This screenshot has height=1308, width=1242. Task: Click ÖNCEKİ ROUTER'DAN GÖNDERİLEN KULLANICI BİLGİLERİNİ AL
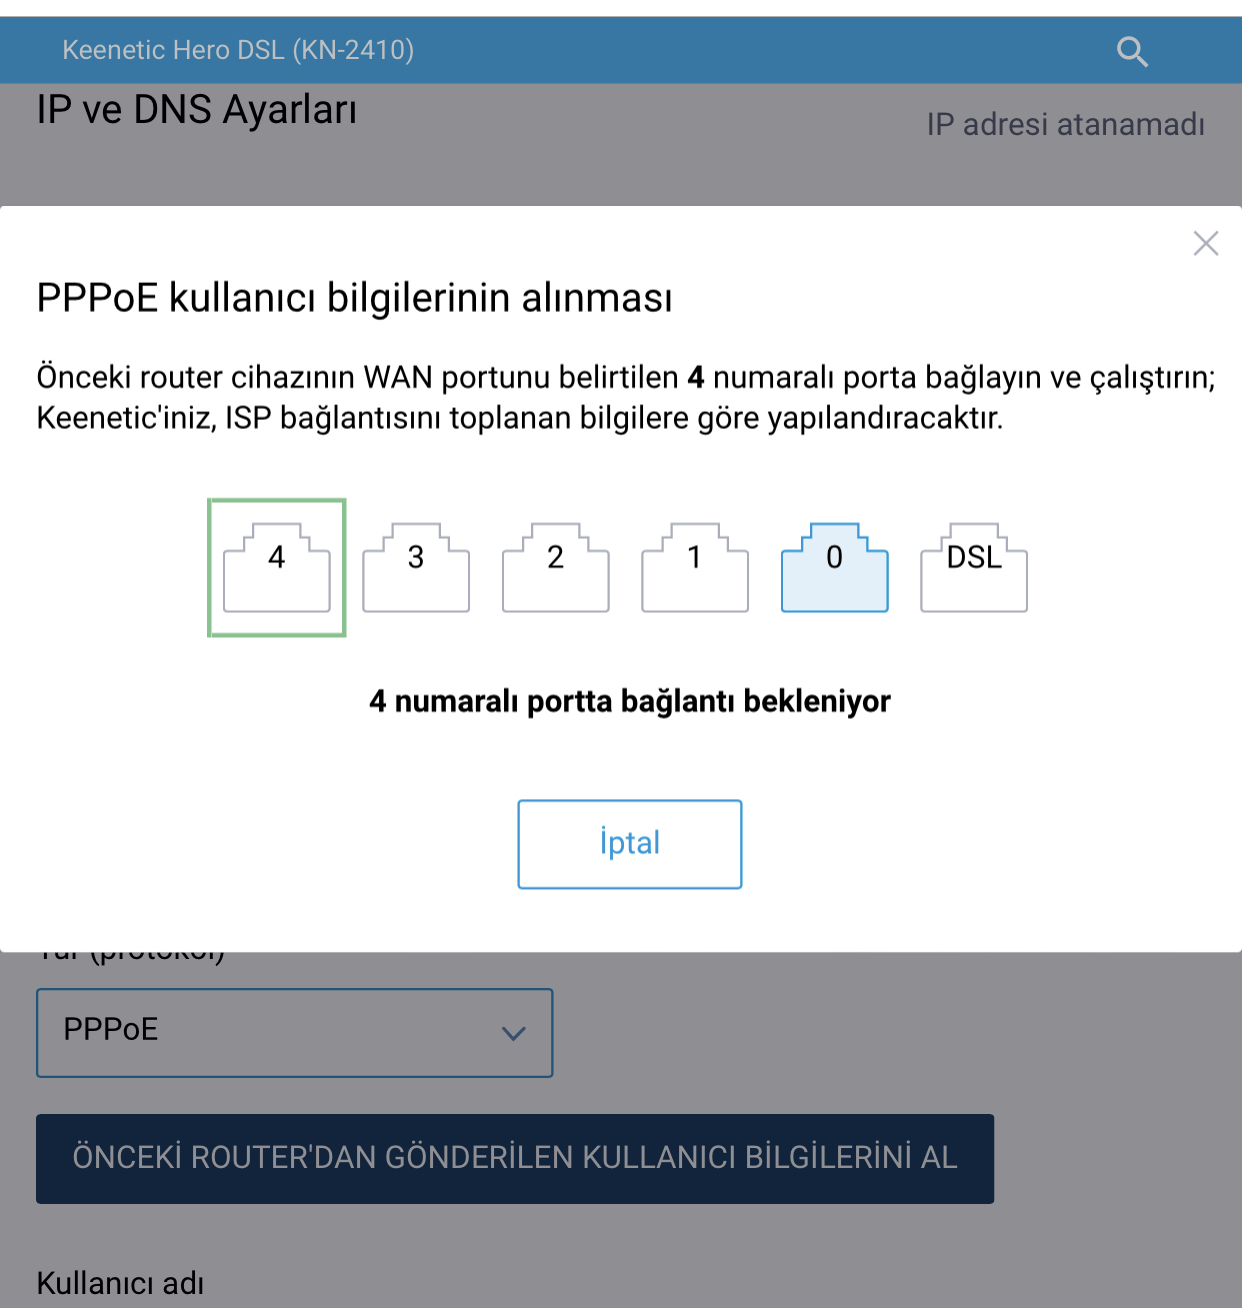(515, 1158)
